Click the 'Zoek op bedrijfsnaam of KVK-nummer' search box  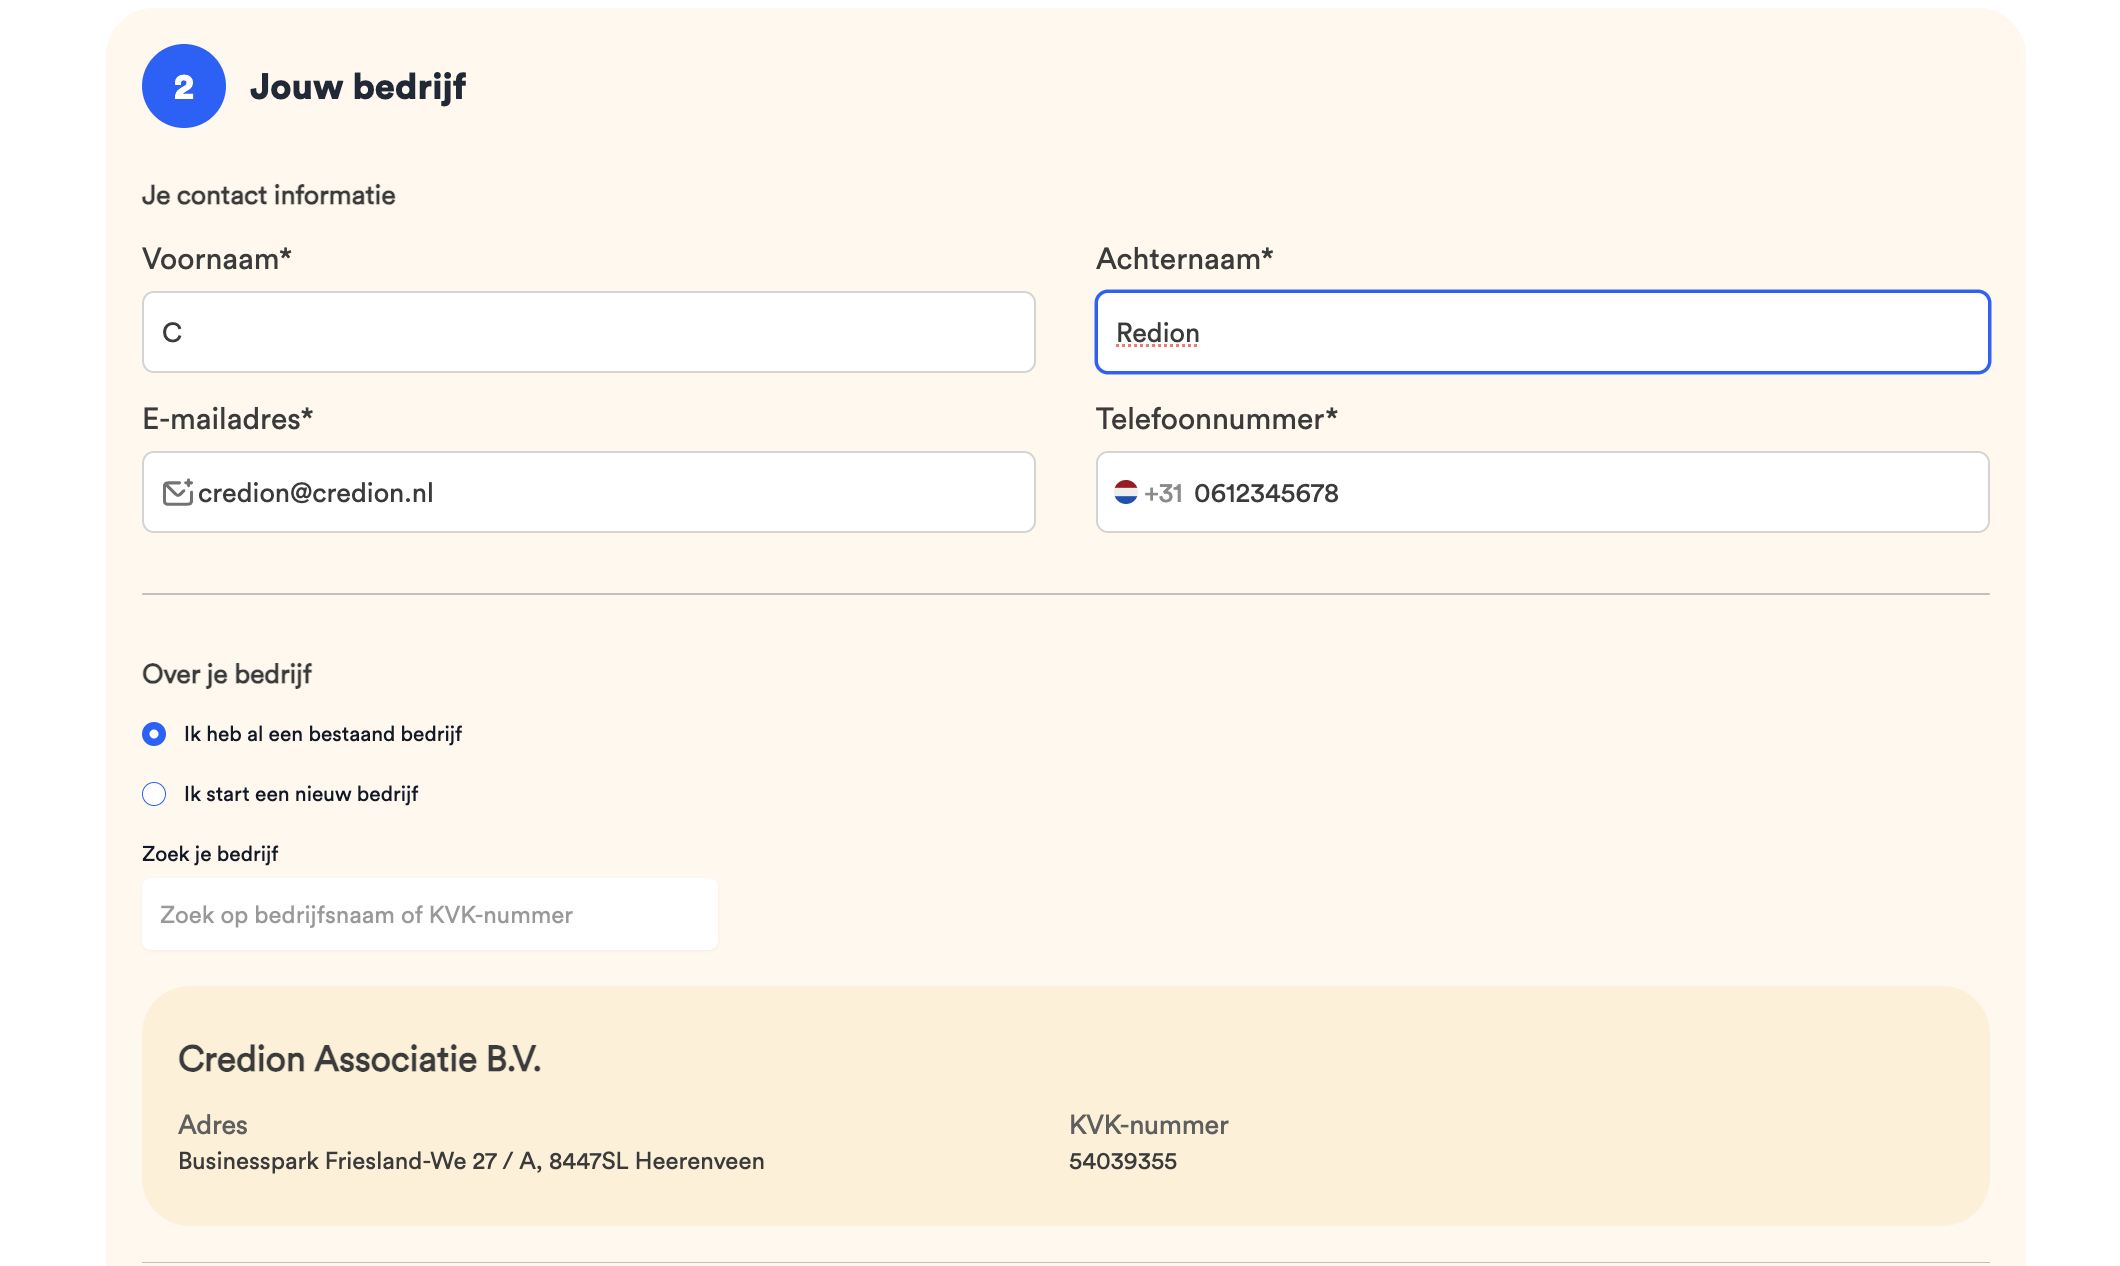[430, 914]
